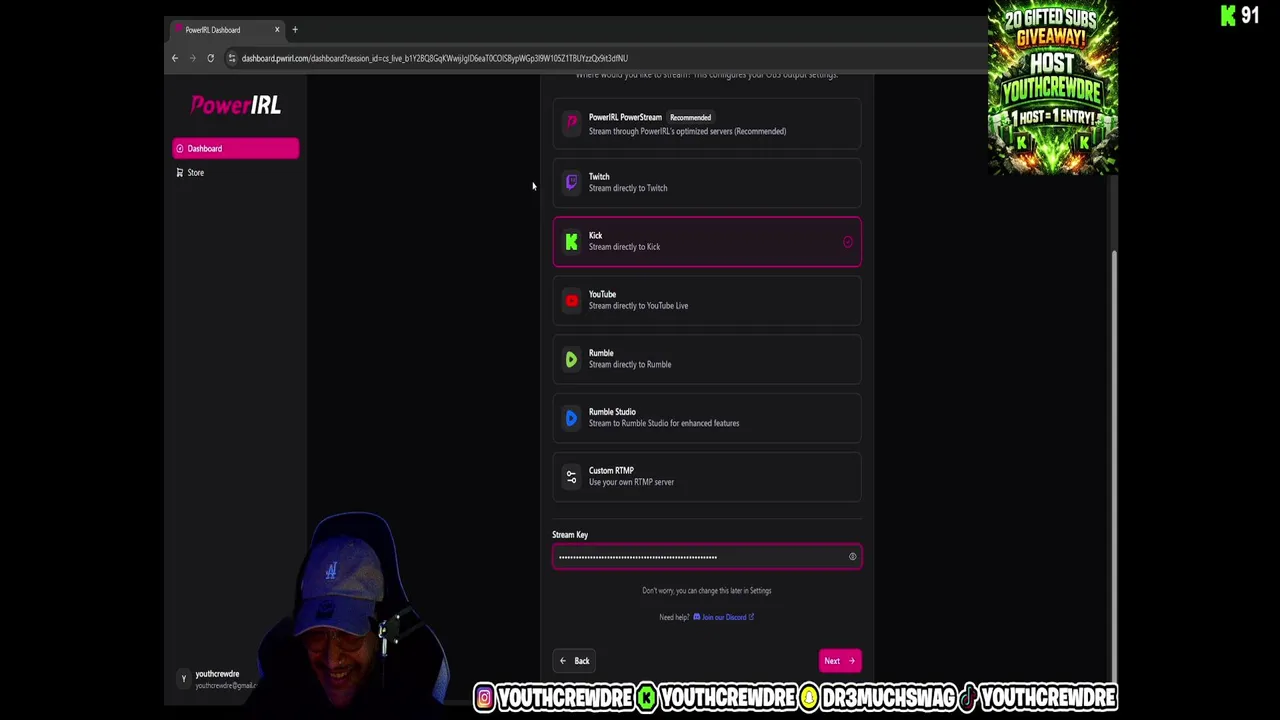Image resolution: width=1280 pixels, height=720 pixels.
Task: Click "Don't worry, you can change this later" note
Action: (707, 591)
